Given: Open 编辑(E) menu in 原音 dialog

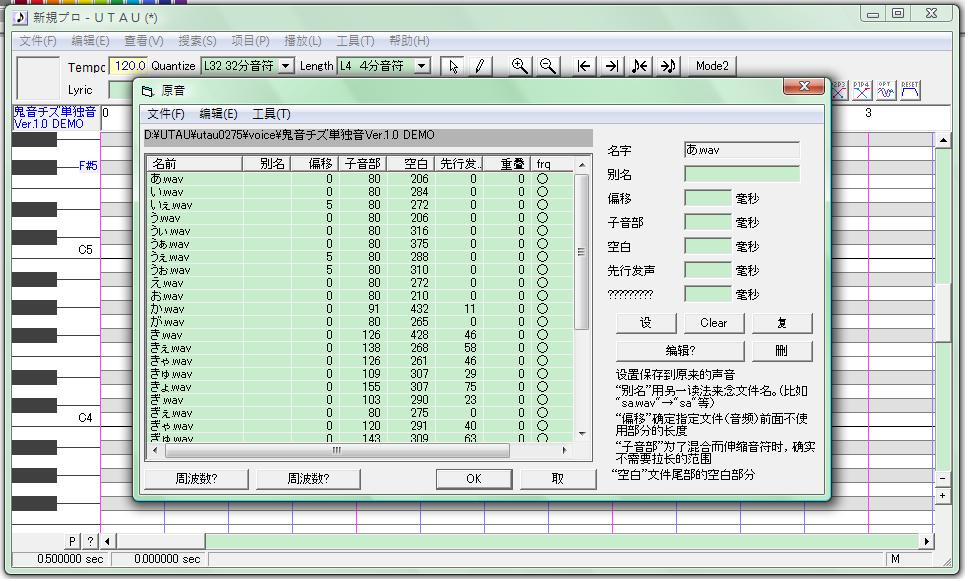Looking at the screenshot, I should click(218, 114).
